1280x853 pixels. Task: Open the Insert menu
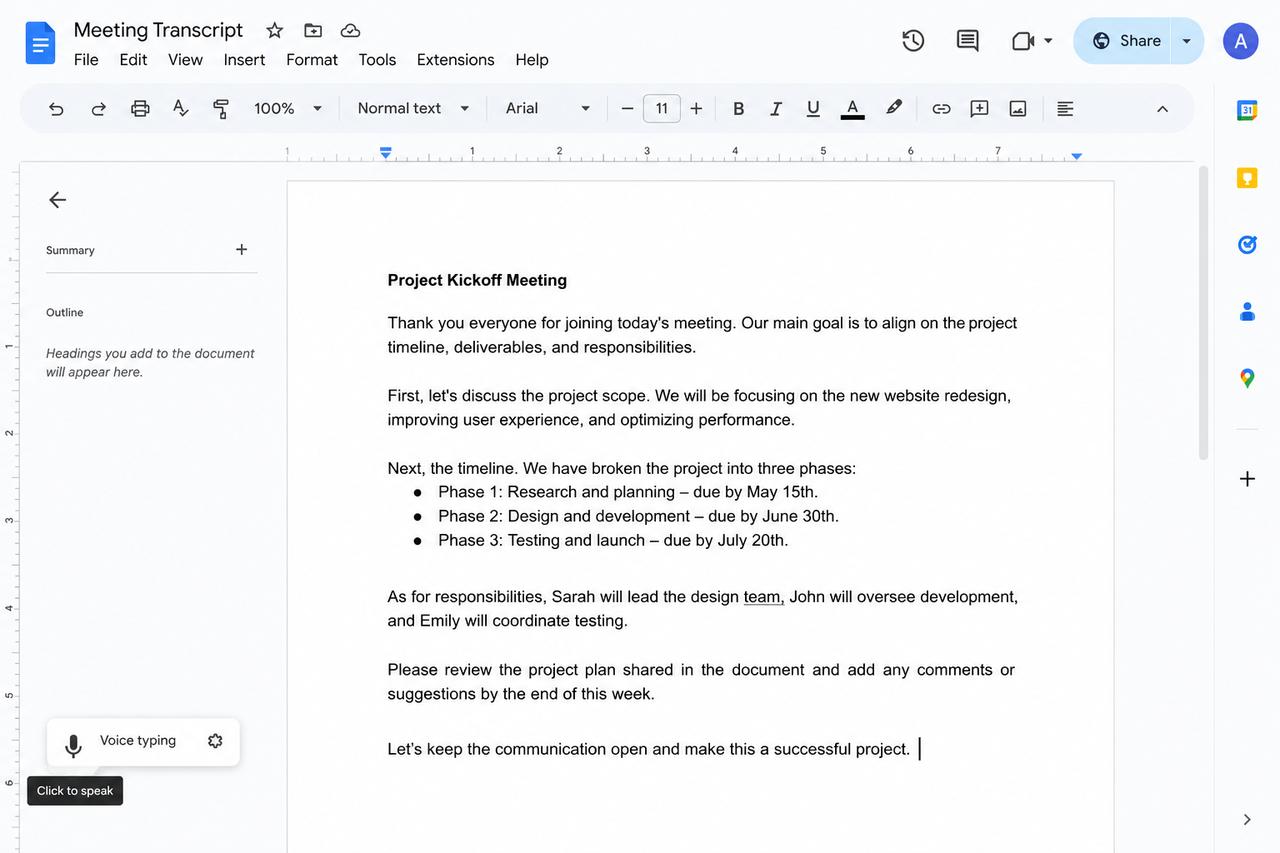244,60
